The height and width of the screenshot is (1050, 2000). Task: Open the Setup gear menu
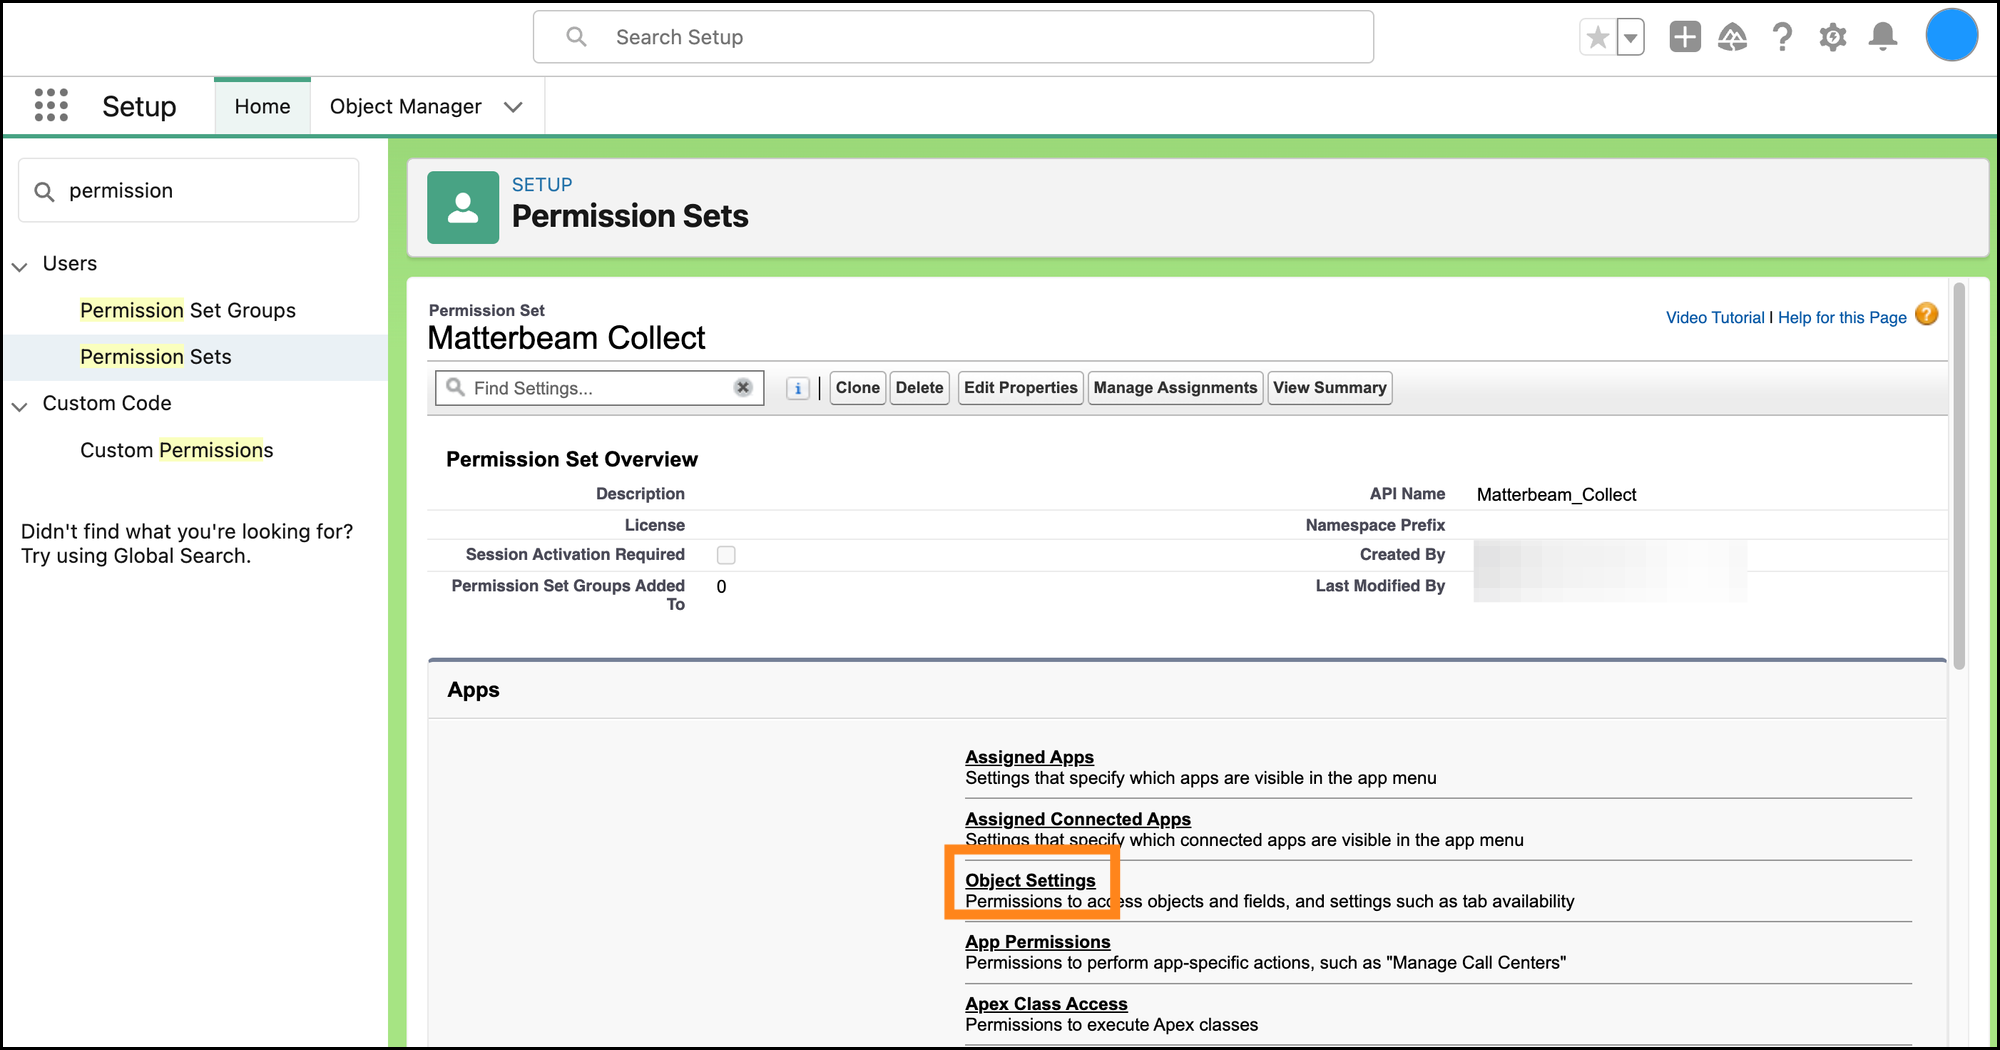point(1833,37)
